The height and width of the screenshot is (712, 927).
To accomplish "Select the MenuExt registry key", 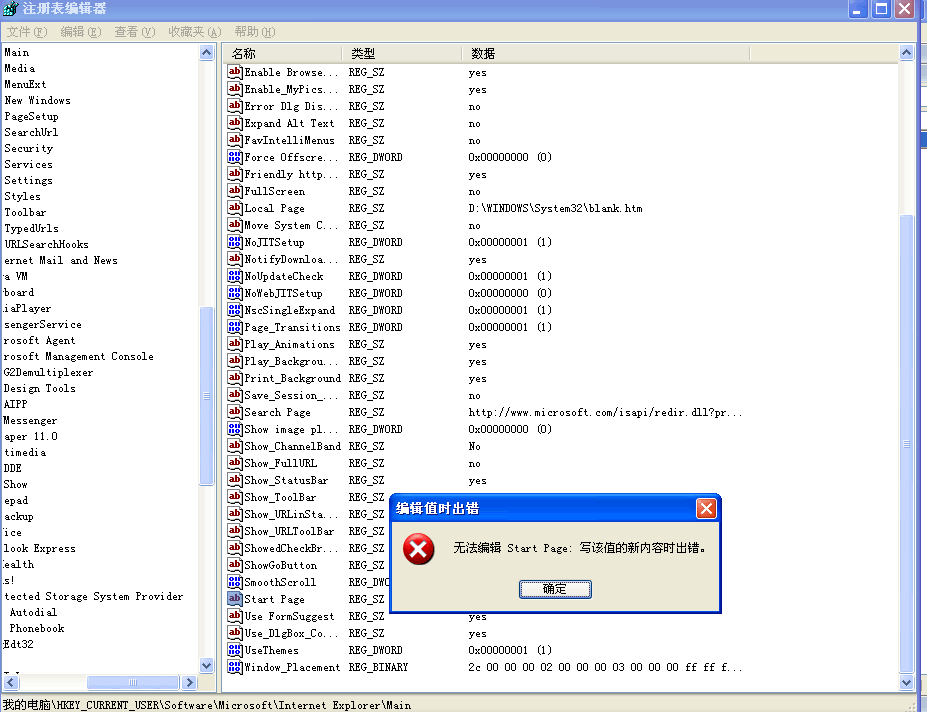I will point(25,85).
